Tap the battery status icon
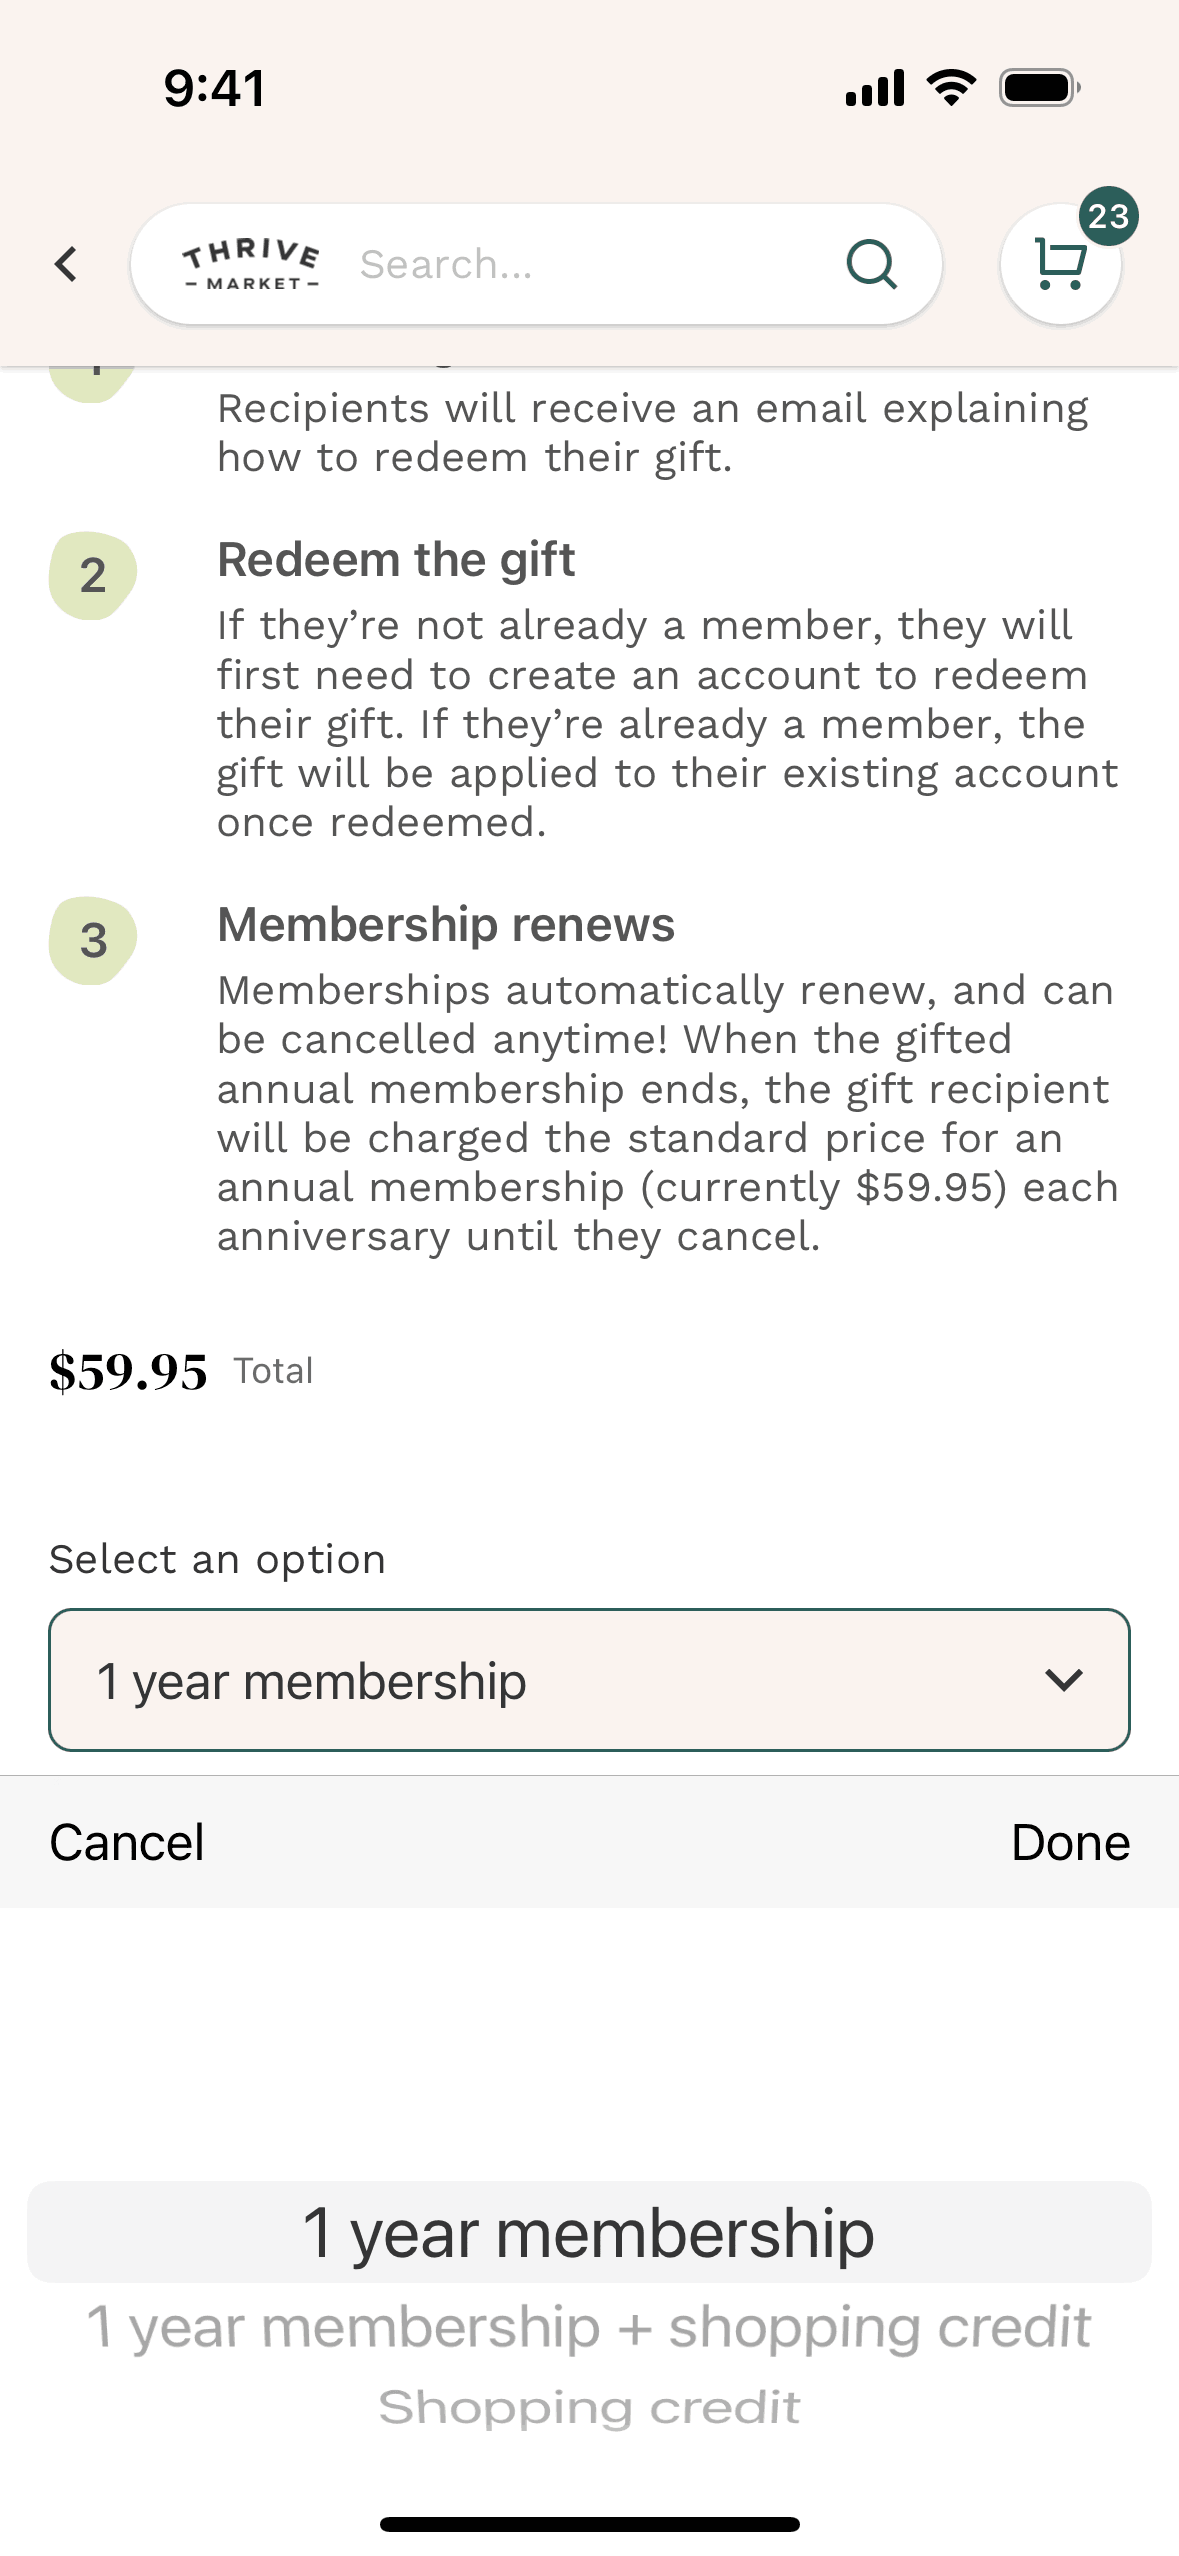 coord(1039,88)
